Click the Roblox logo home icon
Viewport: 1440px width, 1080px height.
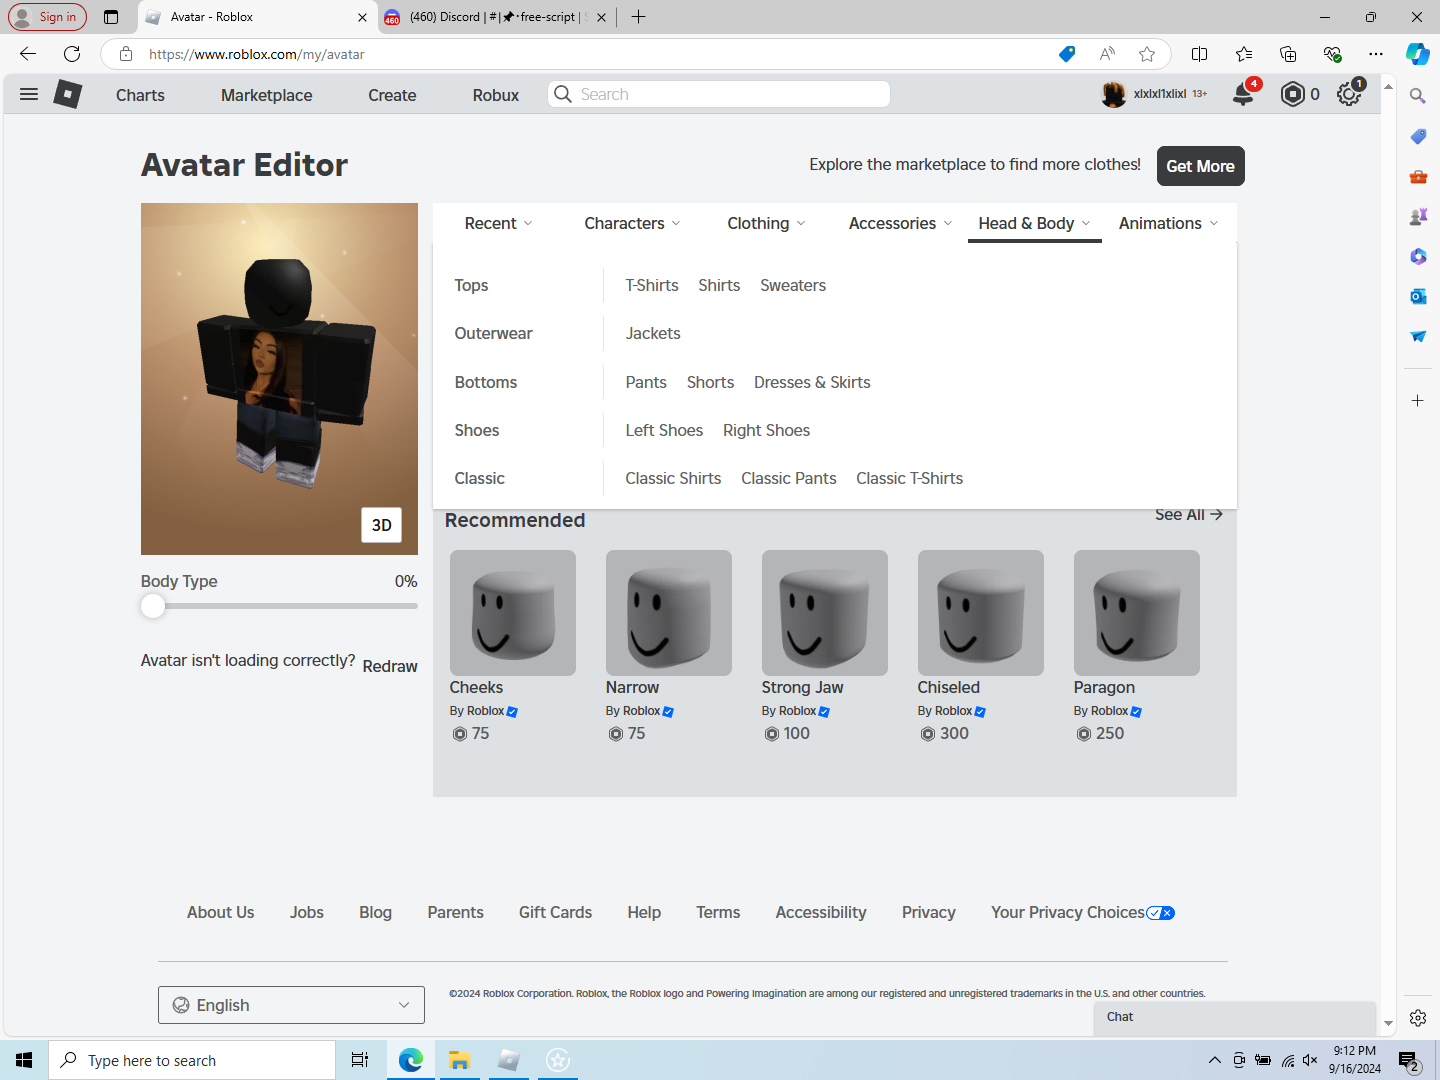point(67,94)
